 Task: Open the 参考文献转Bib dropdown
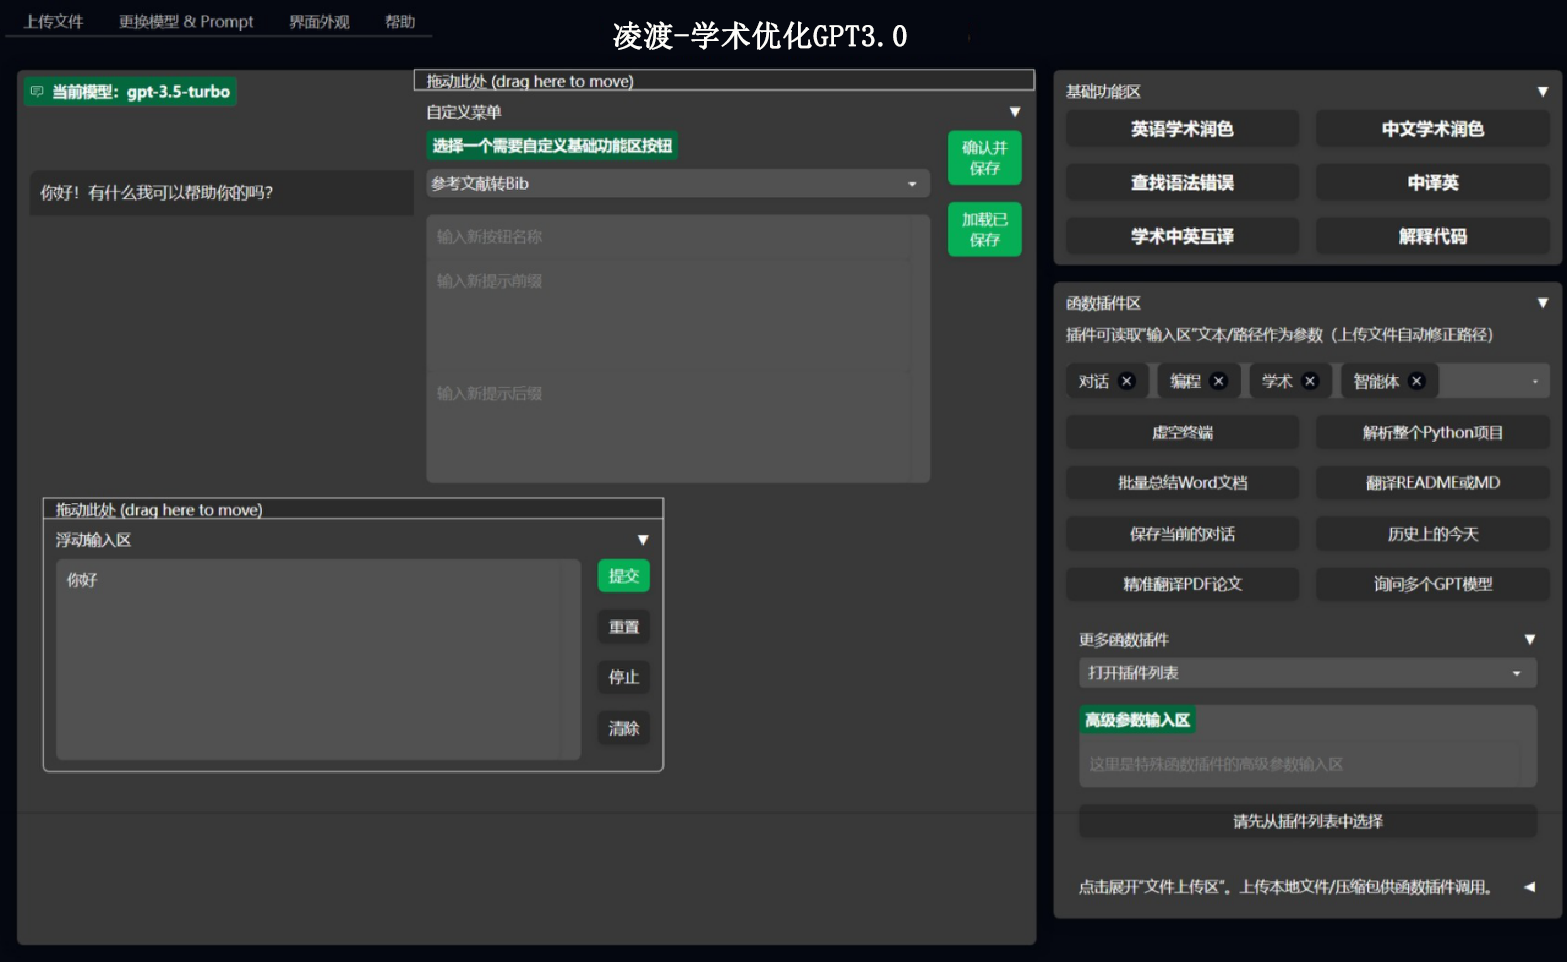678,183
